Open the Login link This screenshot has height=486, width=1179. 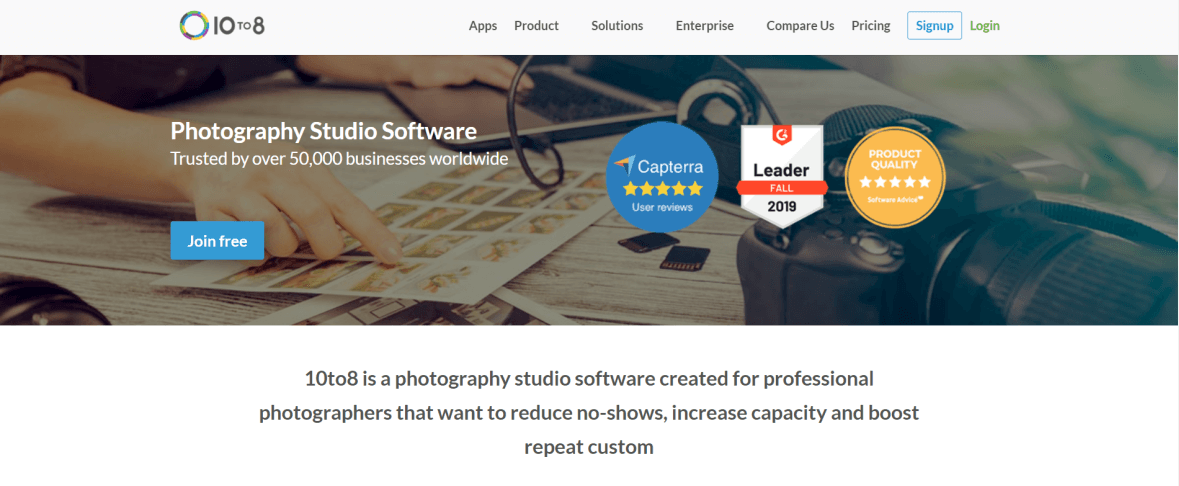[x=984, y=26]
